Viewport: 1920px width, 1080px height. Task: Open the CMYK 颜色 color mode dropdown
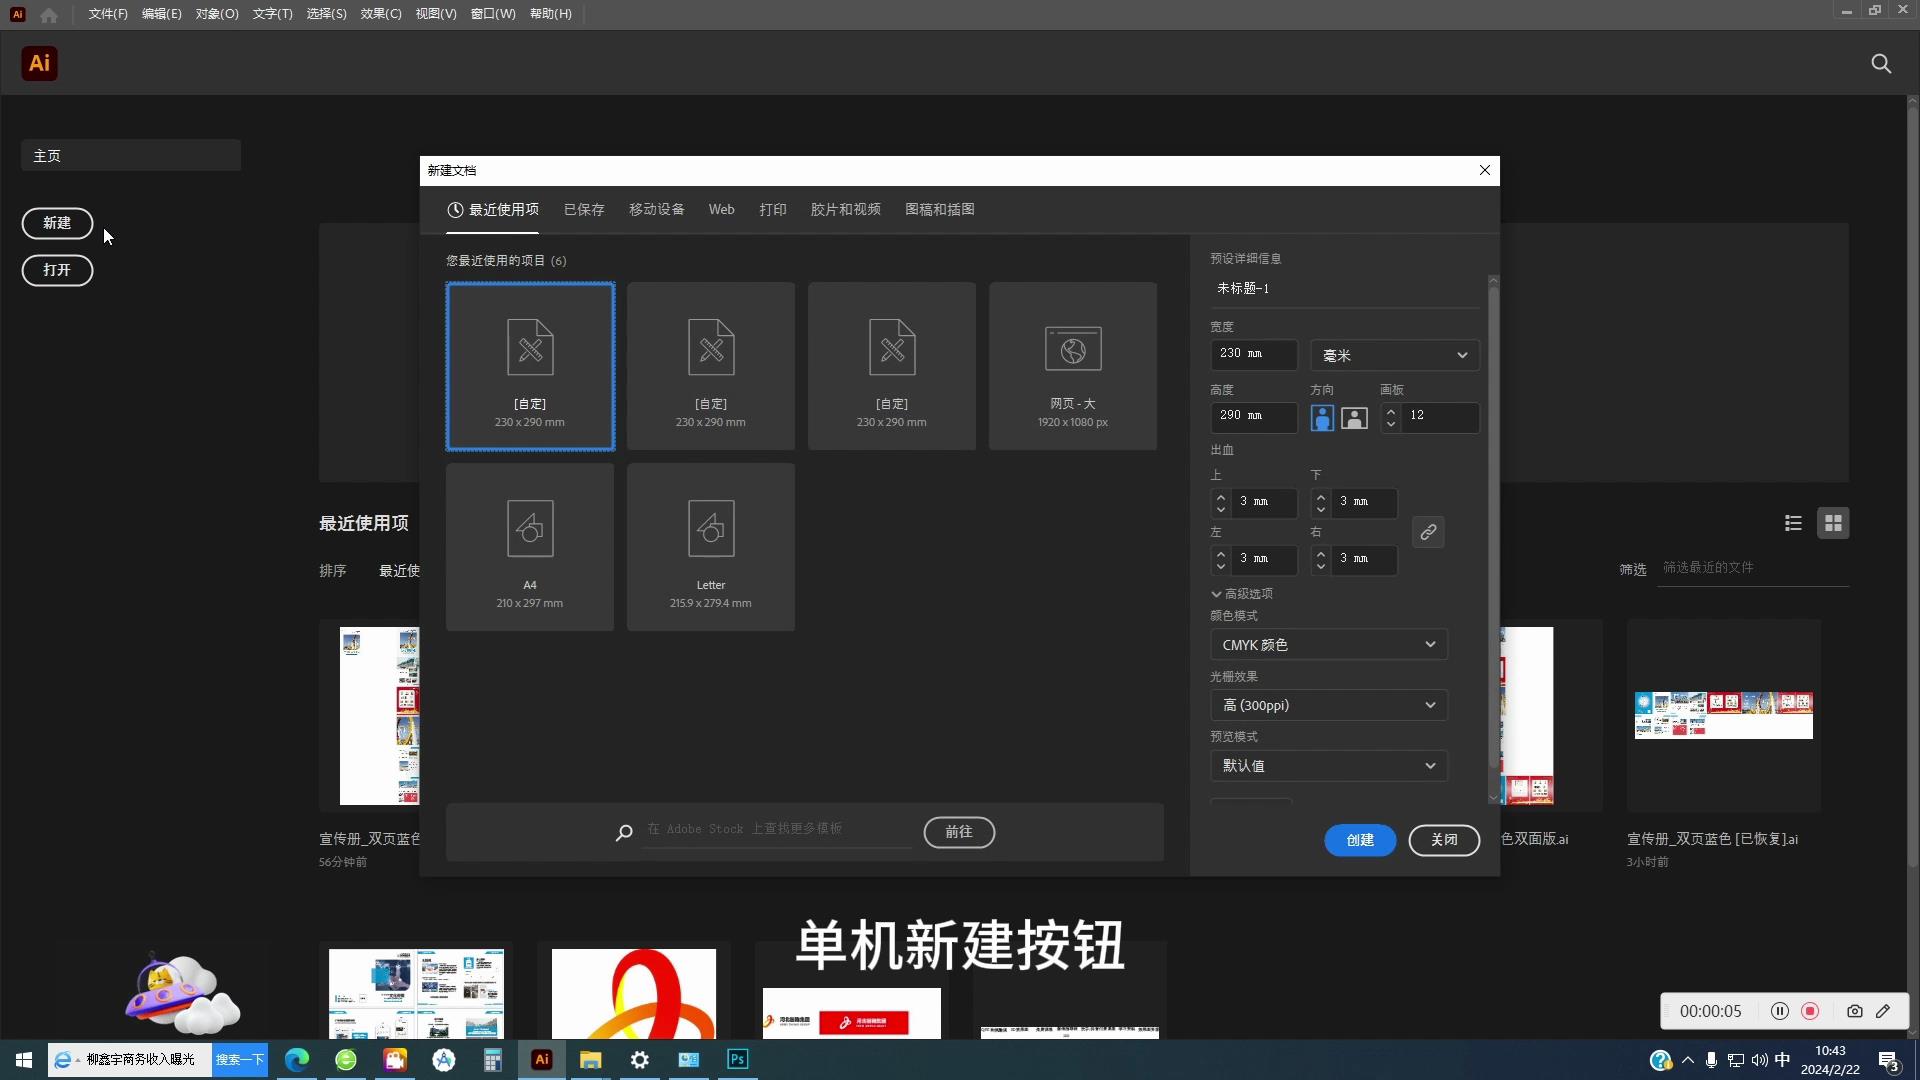[x=1329, y=645]
